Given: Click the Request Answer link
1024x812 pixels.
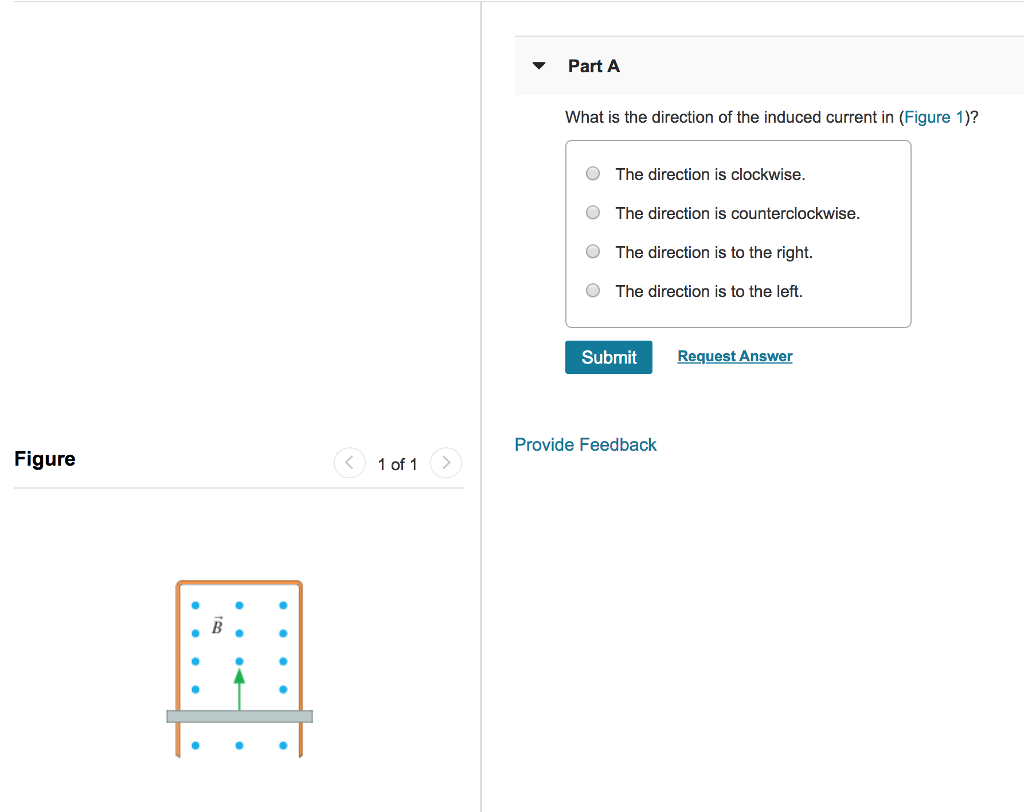Looking at the screenshot, I should [x=734, y=356].
